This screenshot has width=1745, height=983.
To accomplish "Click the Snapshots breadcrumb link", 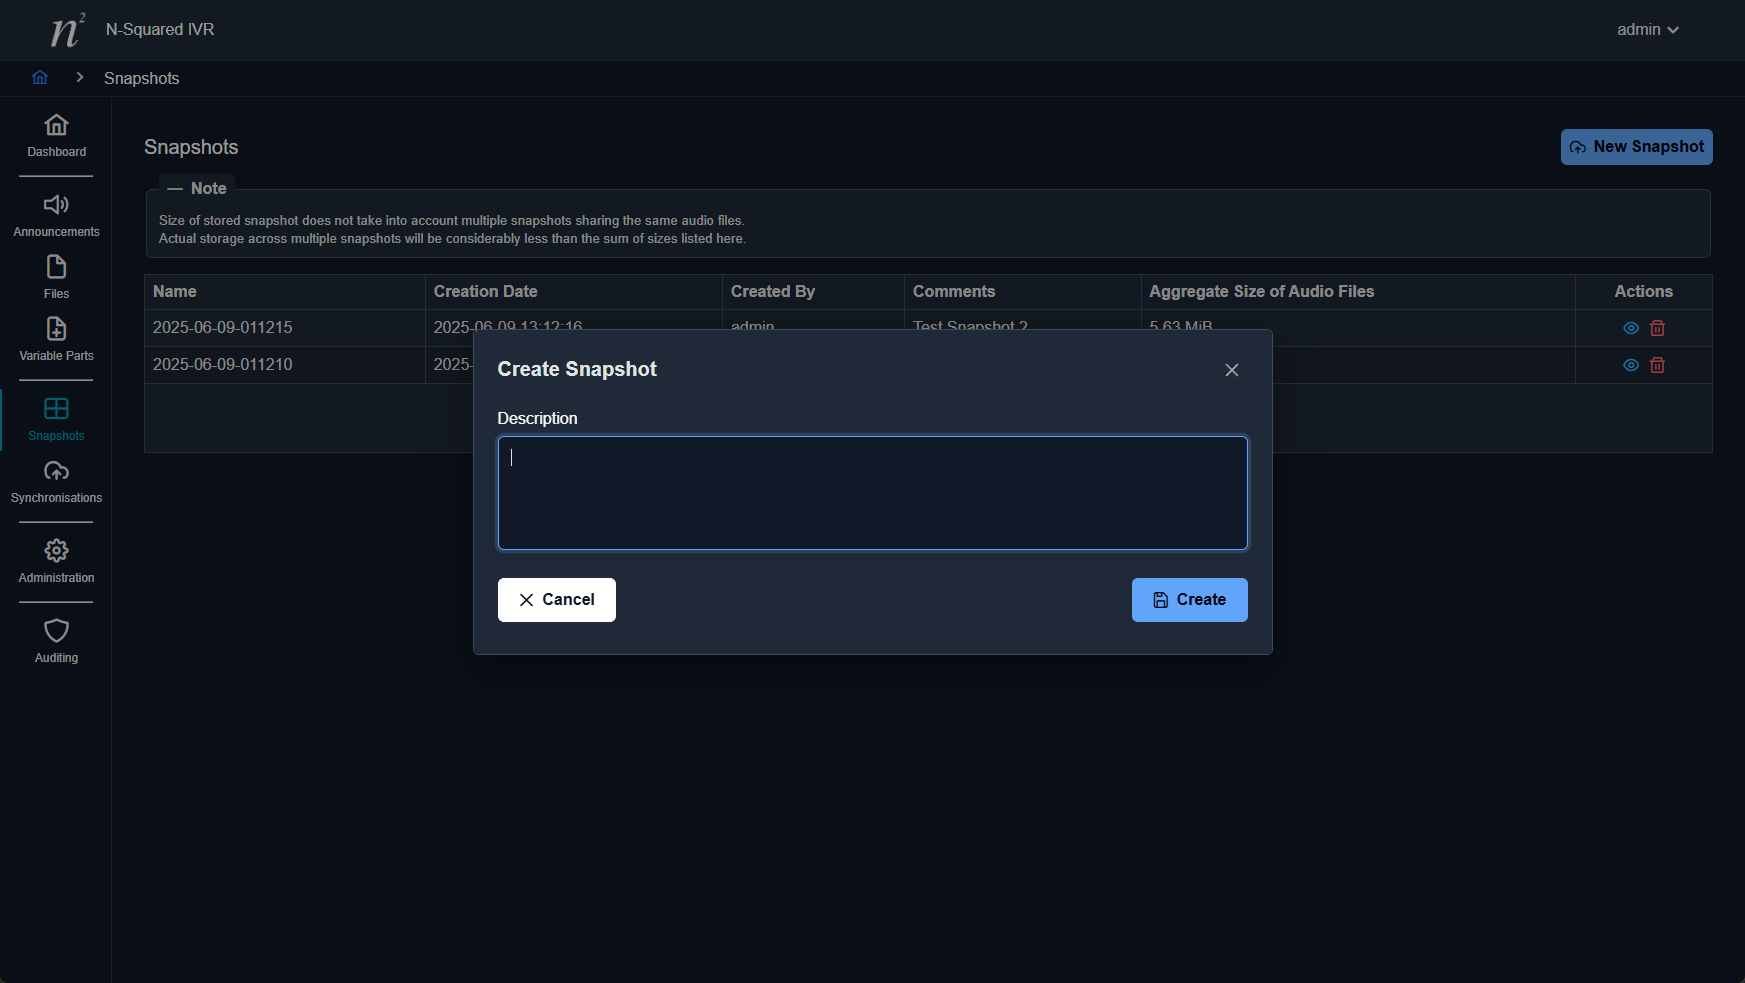I will coord(141,78).
